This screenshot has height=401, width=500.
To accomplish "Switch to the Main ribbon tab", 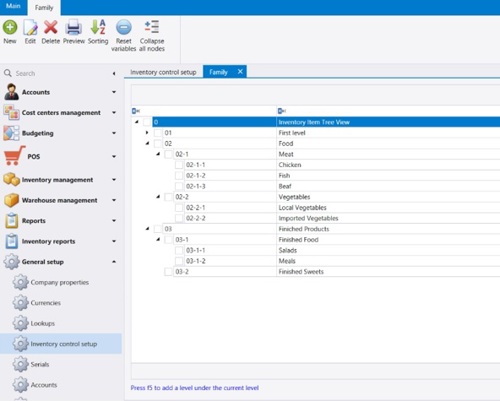I will click(13, 7).
